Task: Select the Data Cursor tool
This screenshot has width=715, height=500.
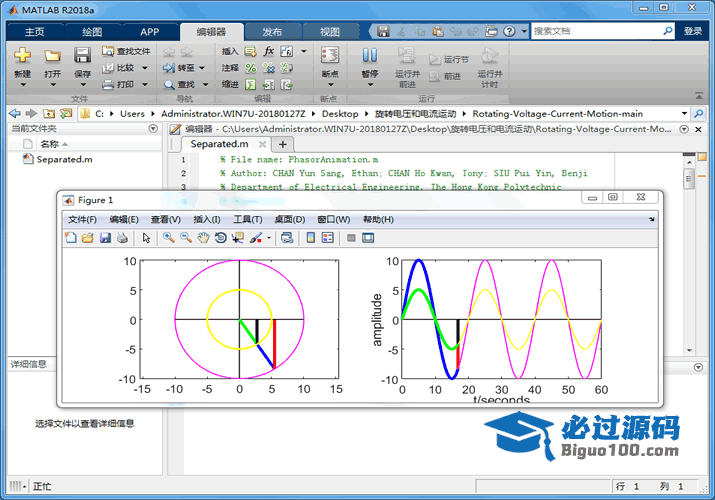Action: [238, 237]
